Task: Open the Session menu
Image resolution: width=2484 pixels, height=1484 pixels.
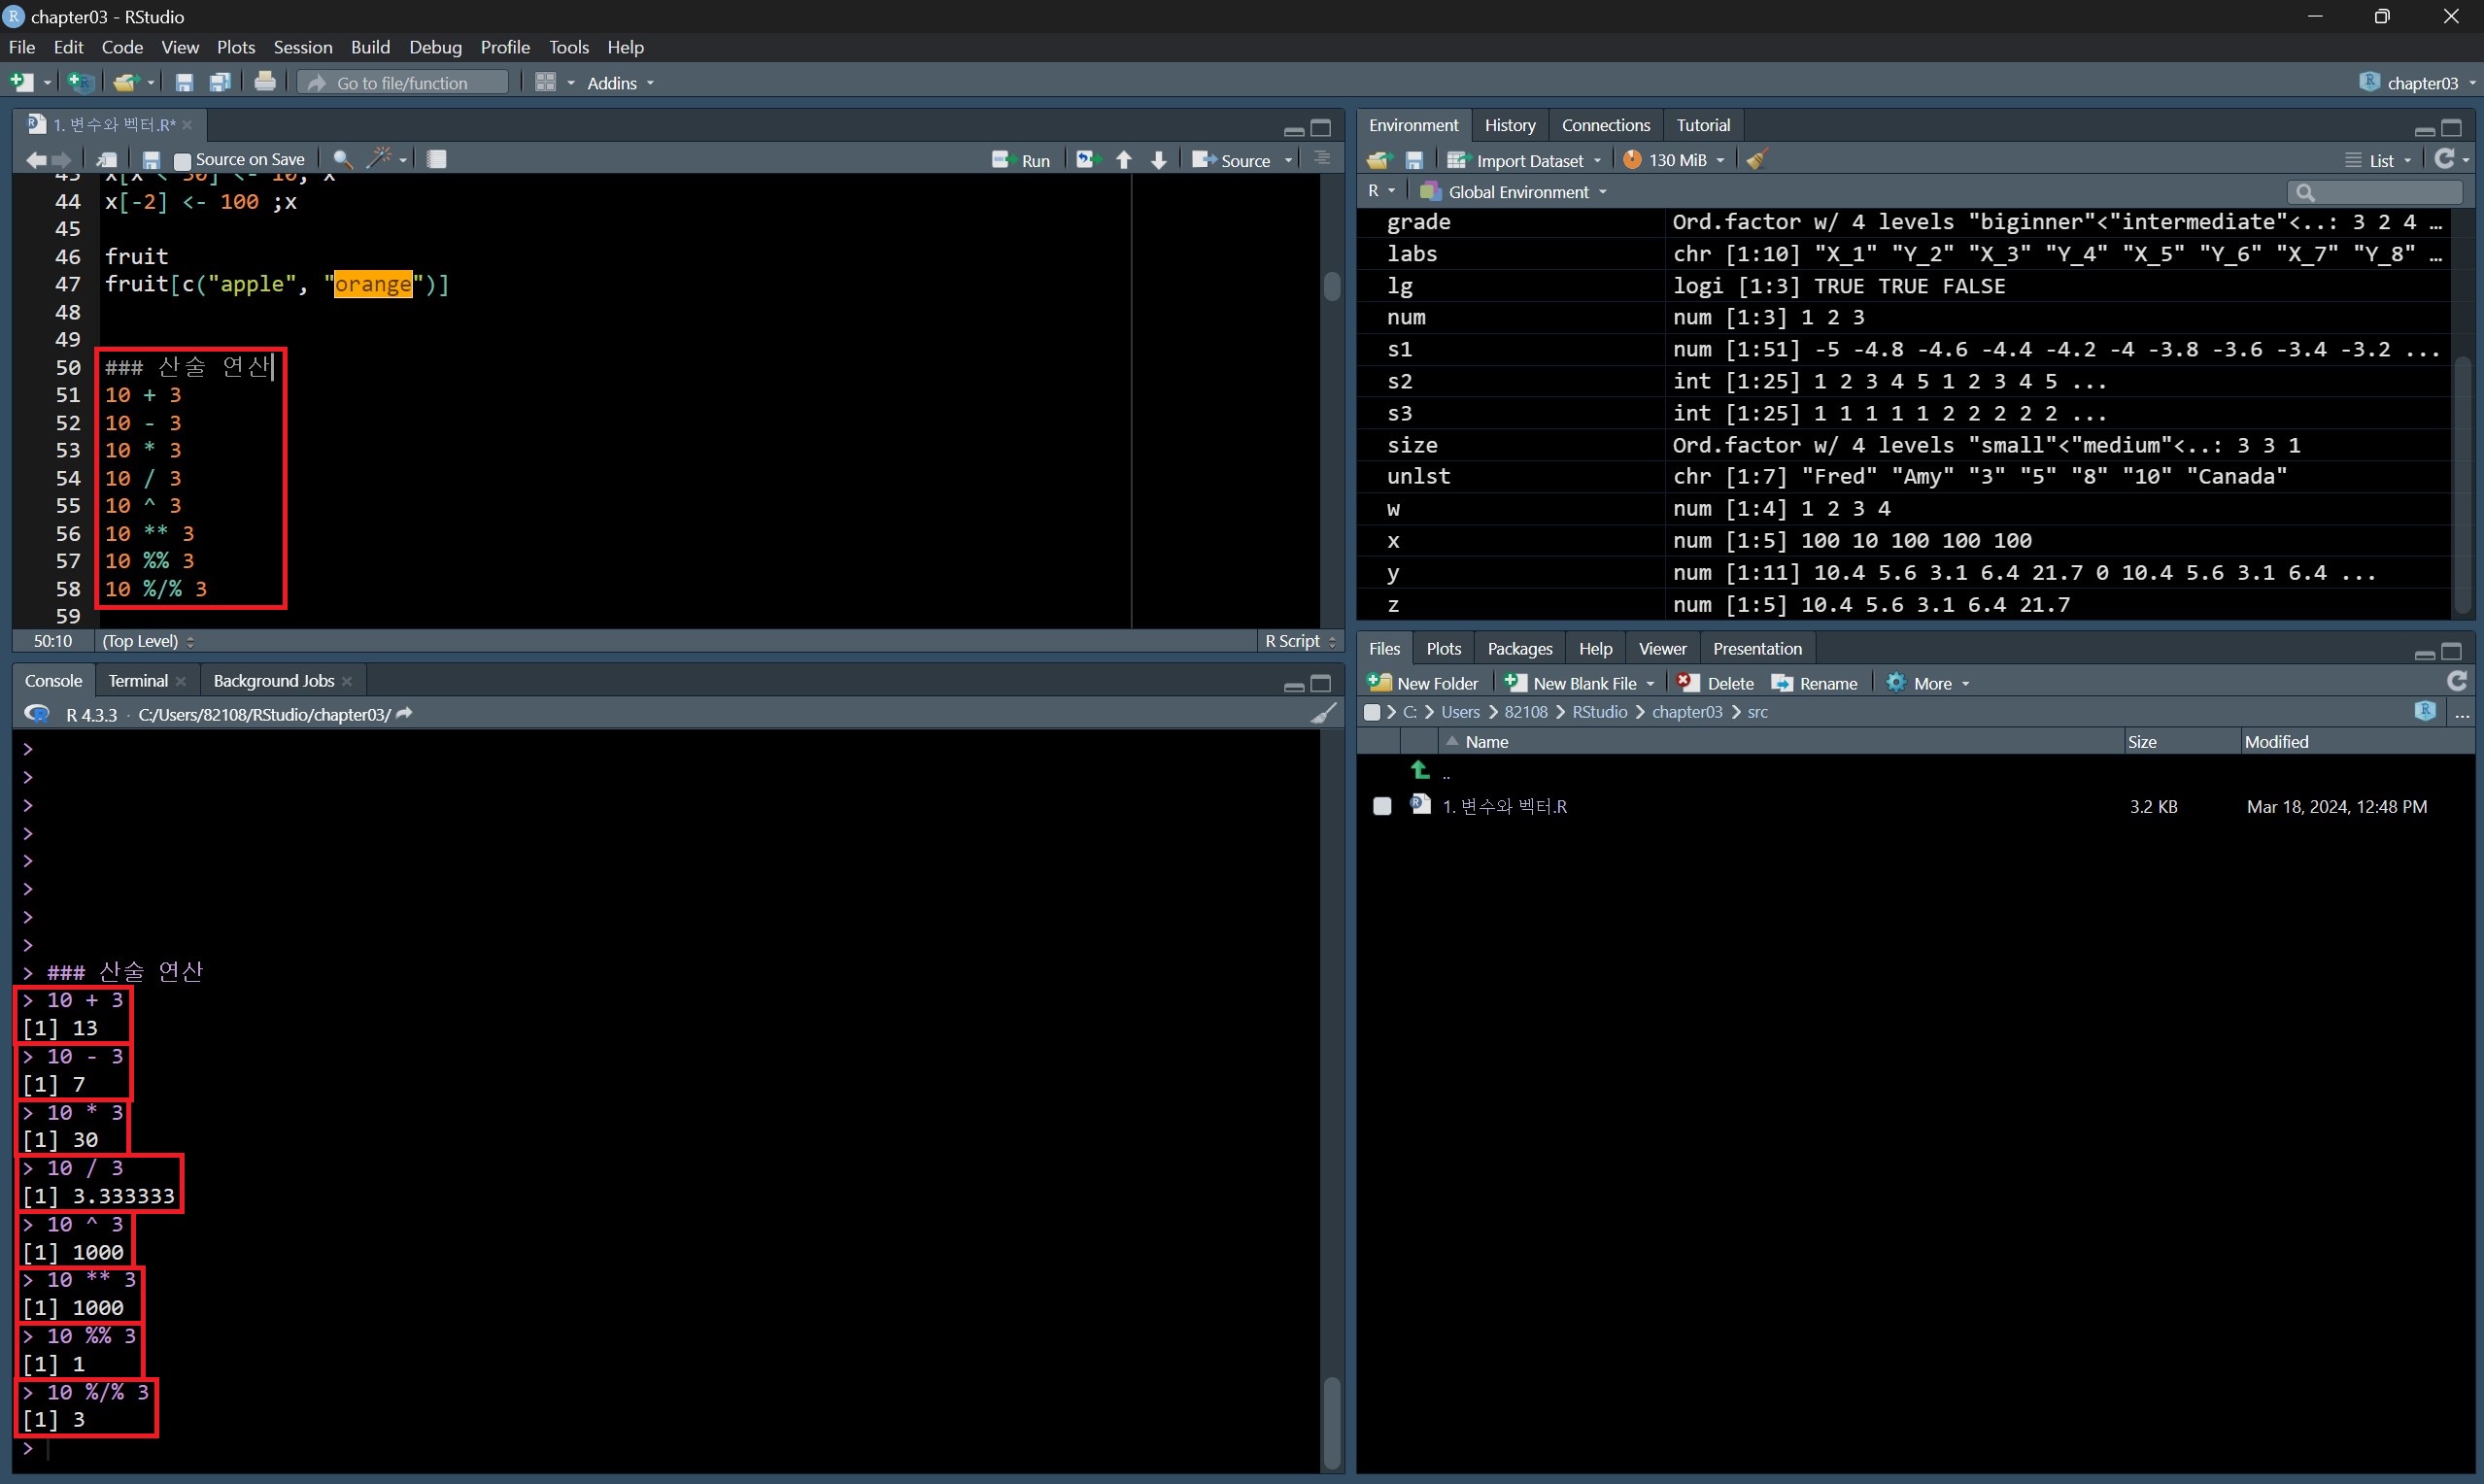Action: coord(302,47)
